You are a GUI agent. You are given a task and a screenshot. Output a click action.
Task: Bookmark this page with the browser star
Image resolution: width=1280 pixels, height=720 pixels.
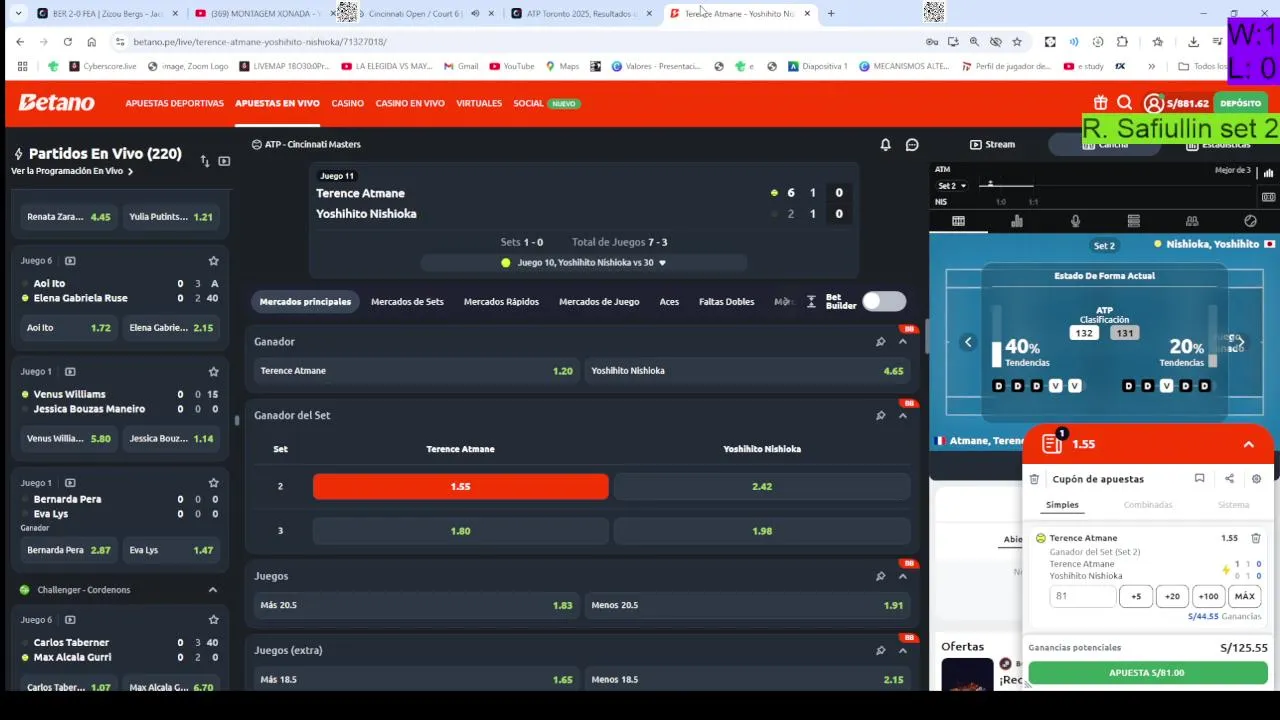tap(1017, 42)
